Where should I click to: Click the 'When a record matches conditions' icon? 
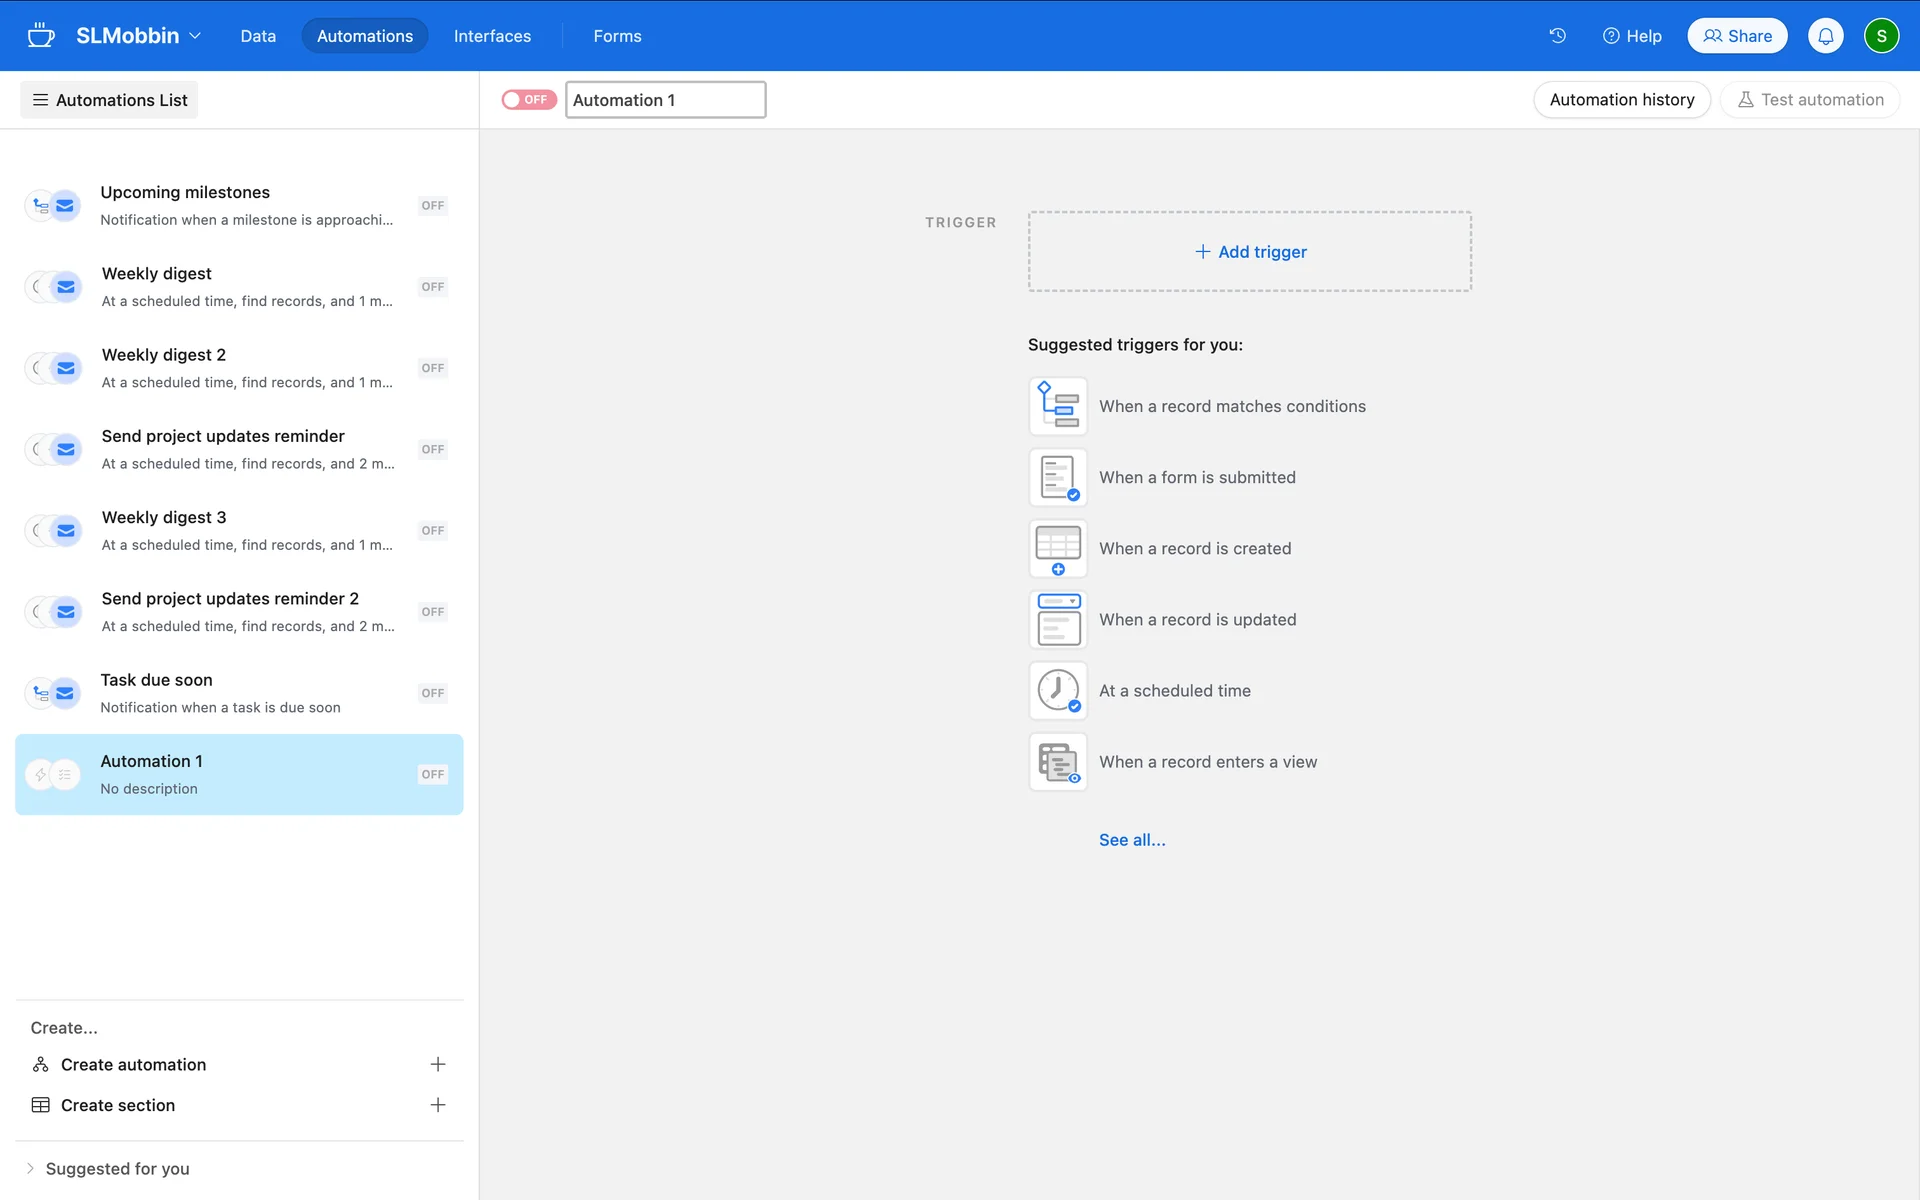pos(1058,406)
